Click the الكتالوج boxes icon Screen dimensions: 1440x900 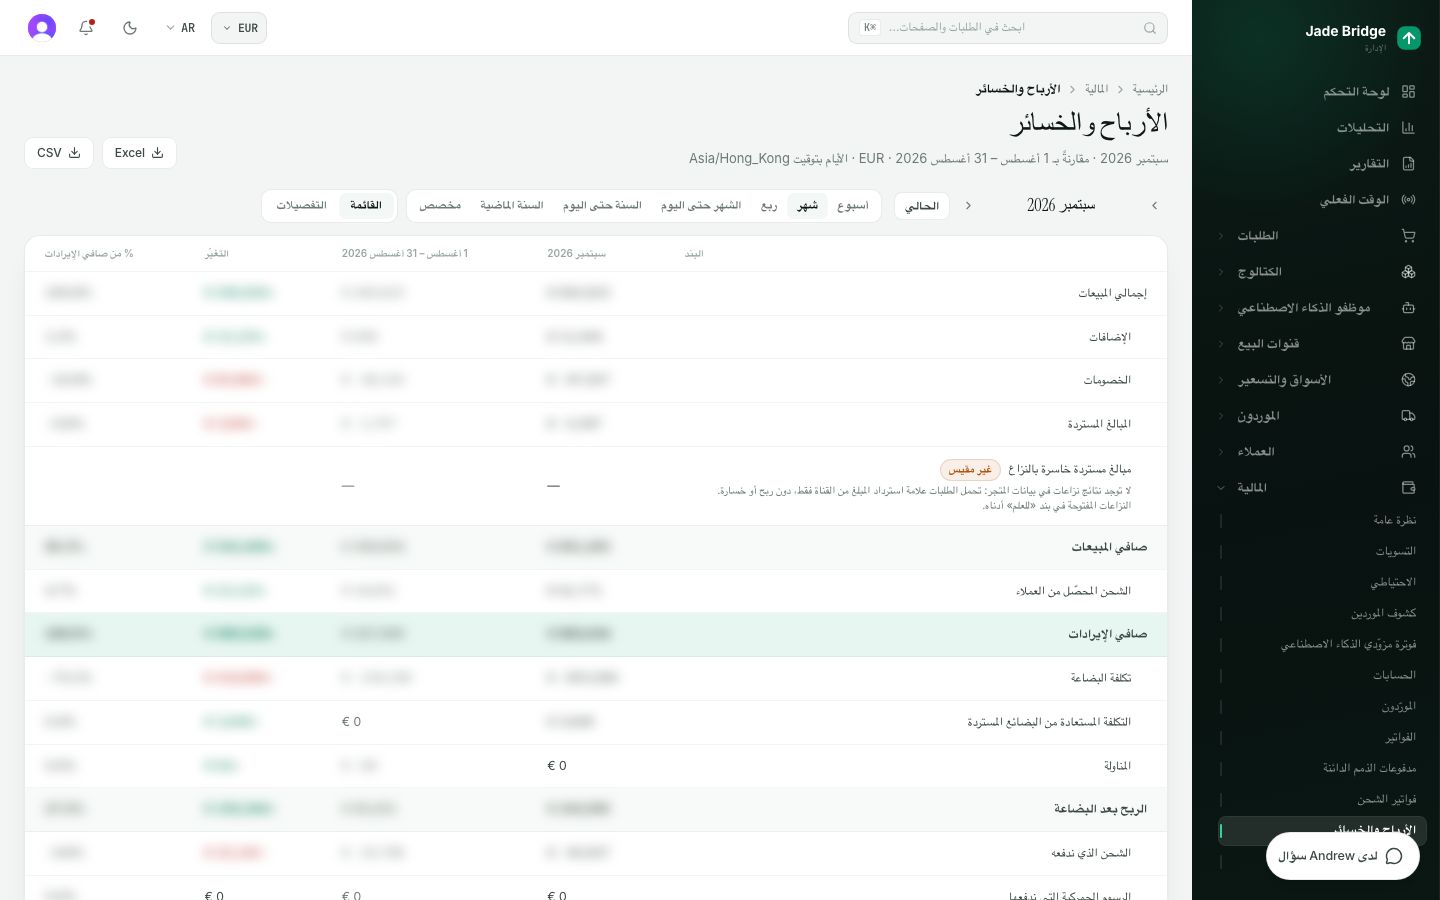(1409, 272)
